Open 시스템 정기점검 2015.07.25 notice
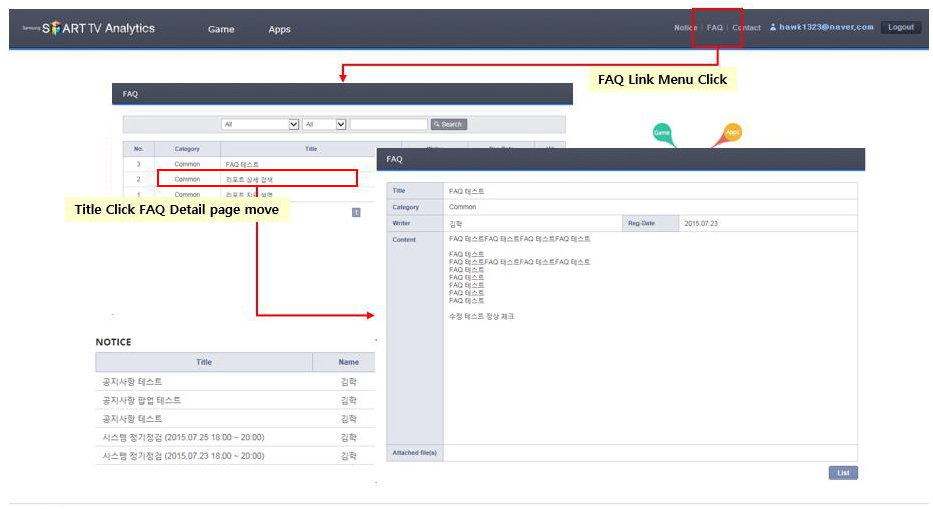The image size is (933, 509). (183, 437)
